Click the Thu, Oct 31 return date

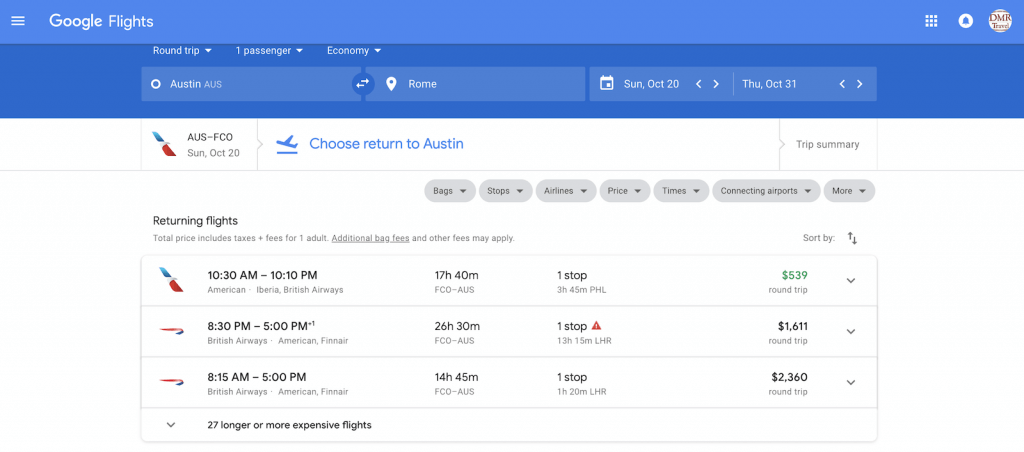coord(769,84)
